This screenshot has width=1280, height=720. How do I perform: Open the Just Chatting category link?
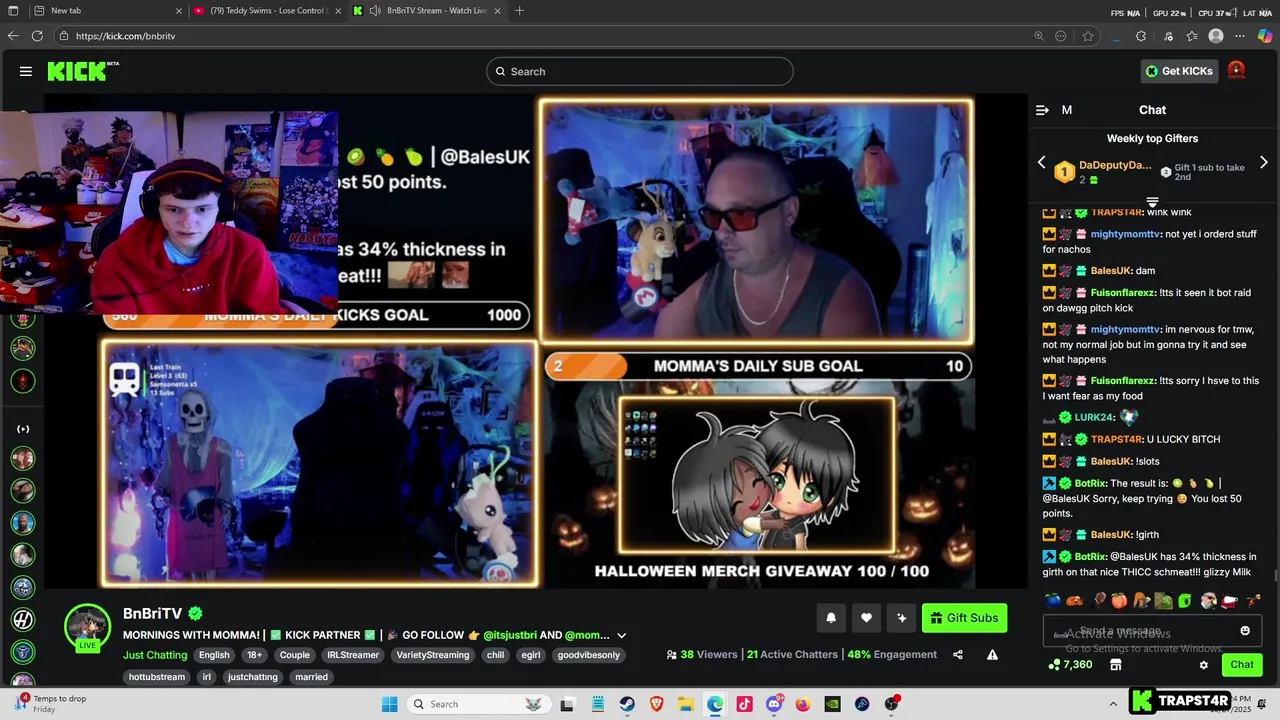pos(155,655)
